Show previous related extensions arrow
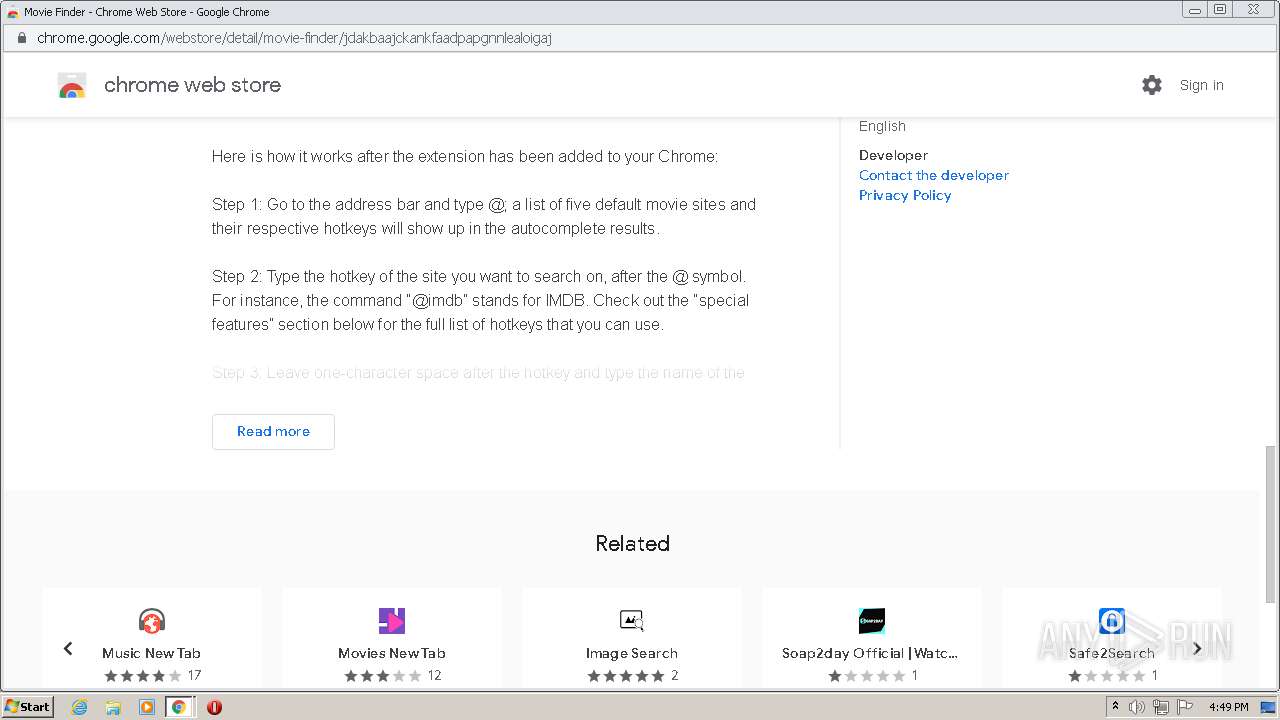Viewport: 1280px width, 720px height. pyautogui.click(x=68, y=648)
